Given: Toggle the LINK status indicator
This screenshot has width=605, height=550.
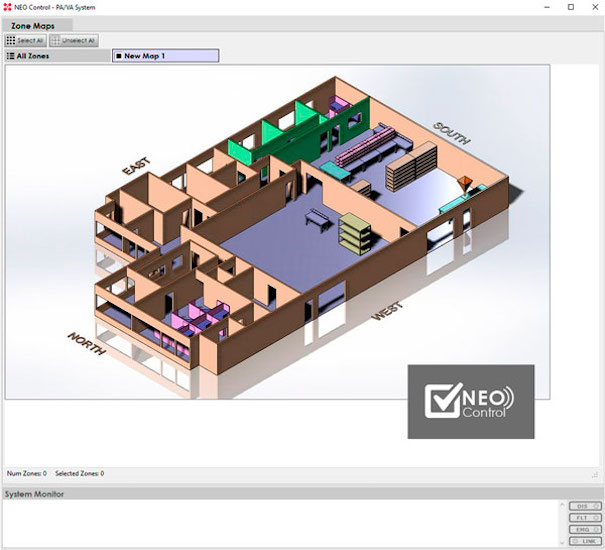Looking at the screenshot, I should click(583, 541).
